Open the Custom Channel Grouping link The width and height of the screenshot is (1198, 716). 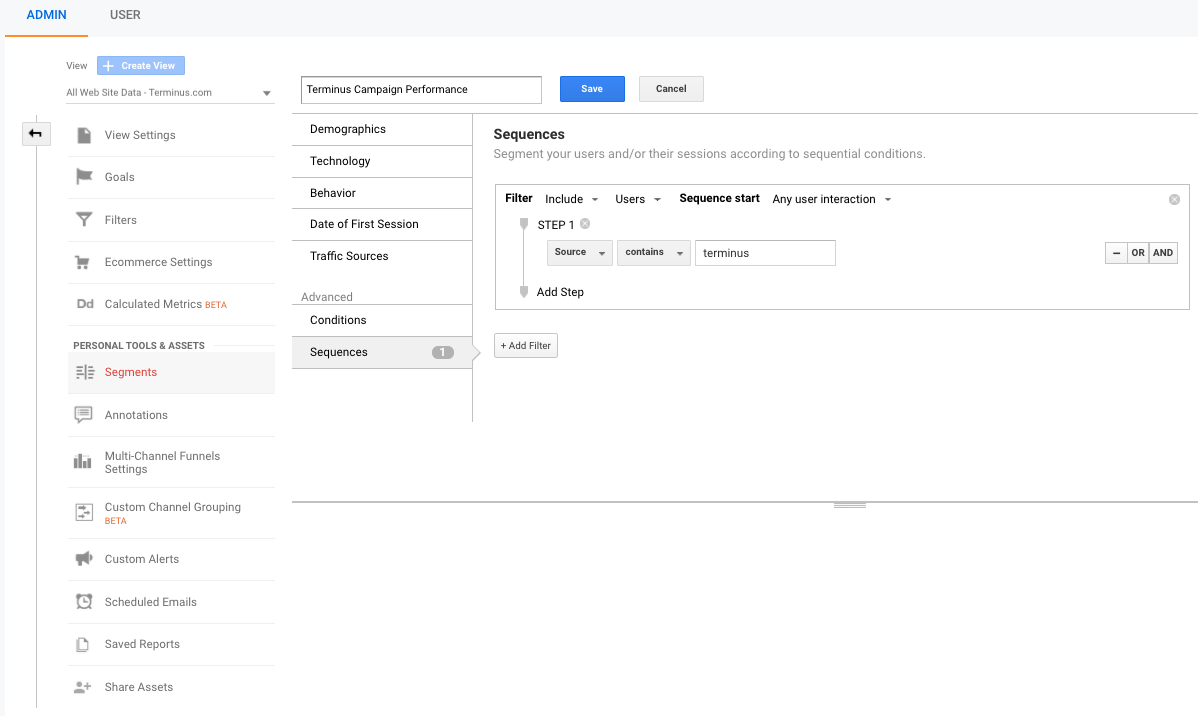point(173,507)
